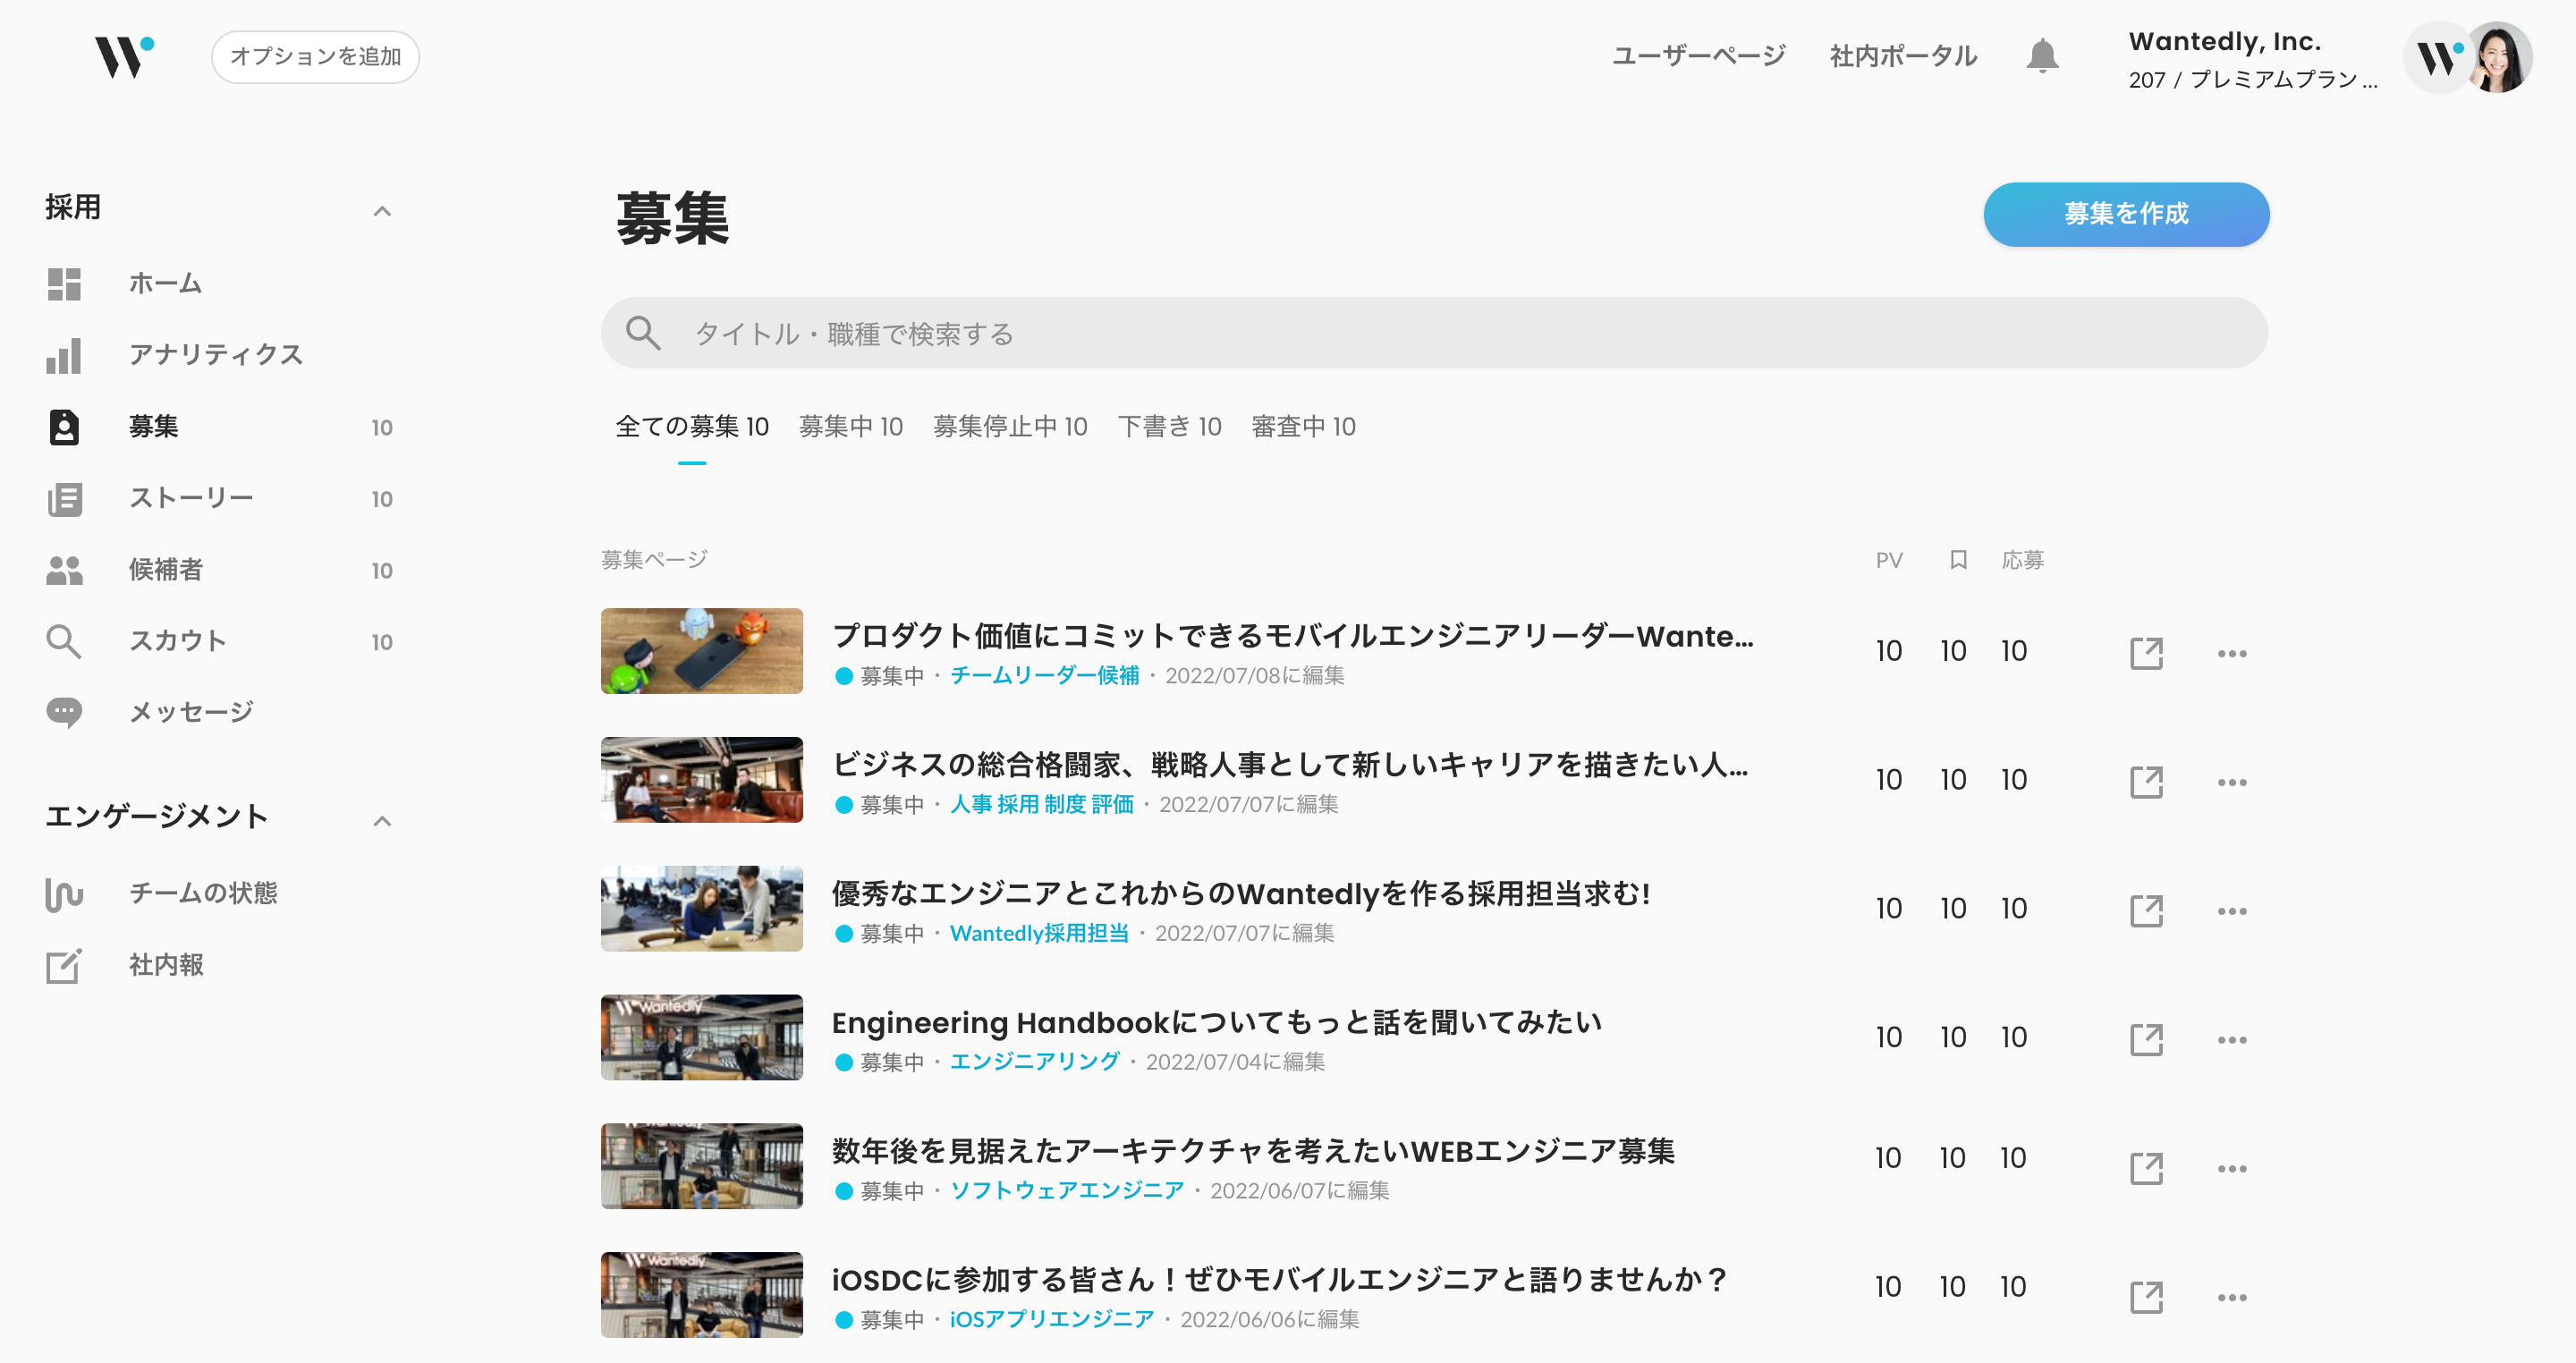
Task: Open the 候補者 people icon
Action: [64, 570]
